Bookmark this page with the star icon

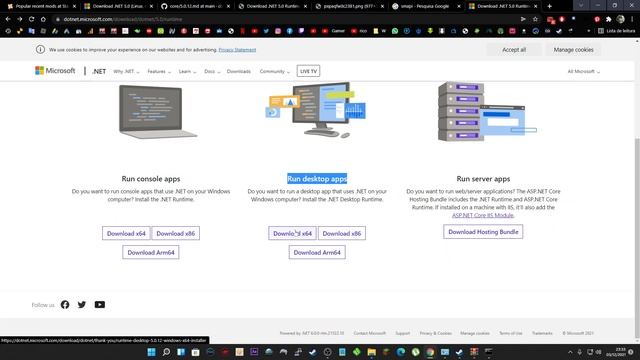coord(535,19)
